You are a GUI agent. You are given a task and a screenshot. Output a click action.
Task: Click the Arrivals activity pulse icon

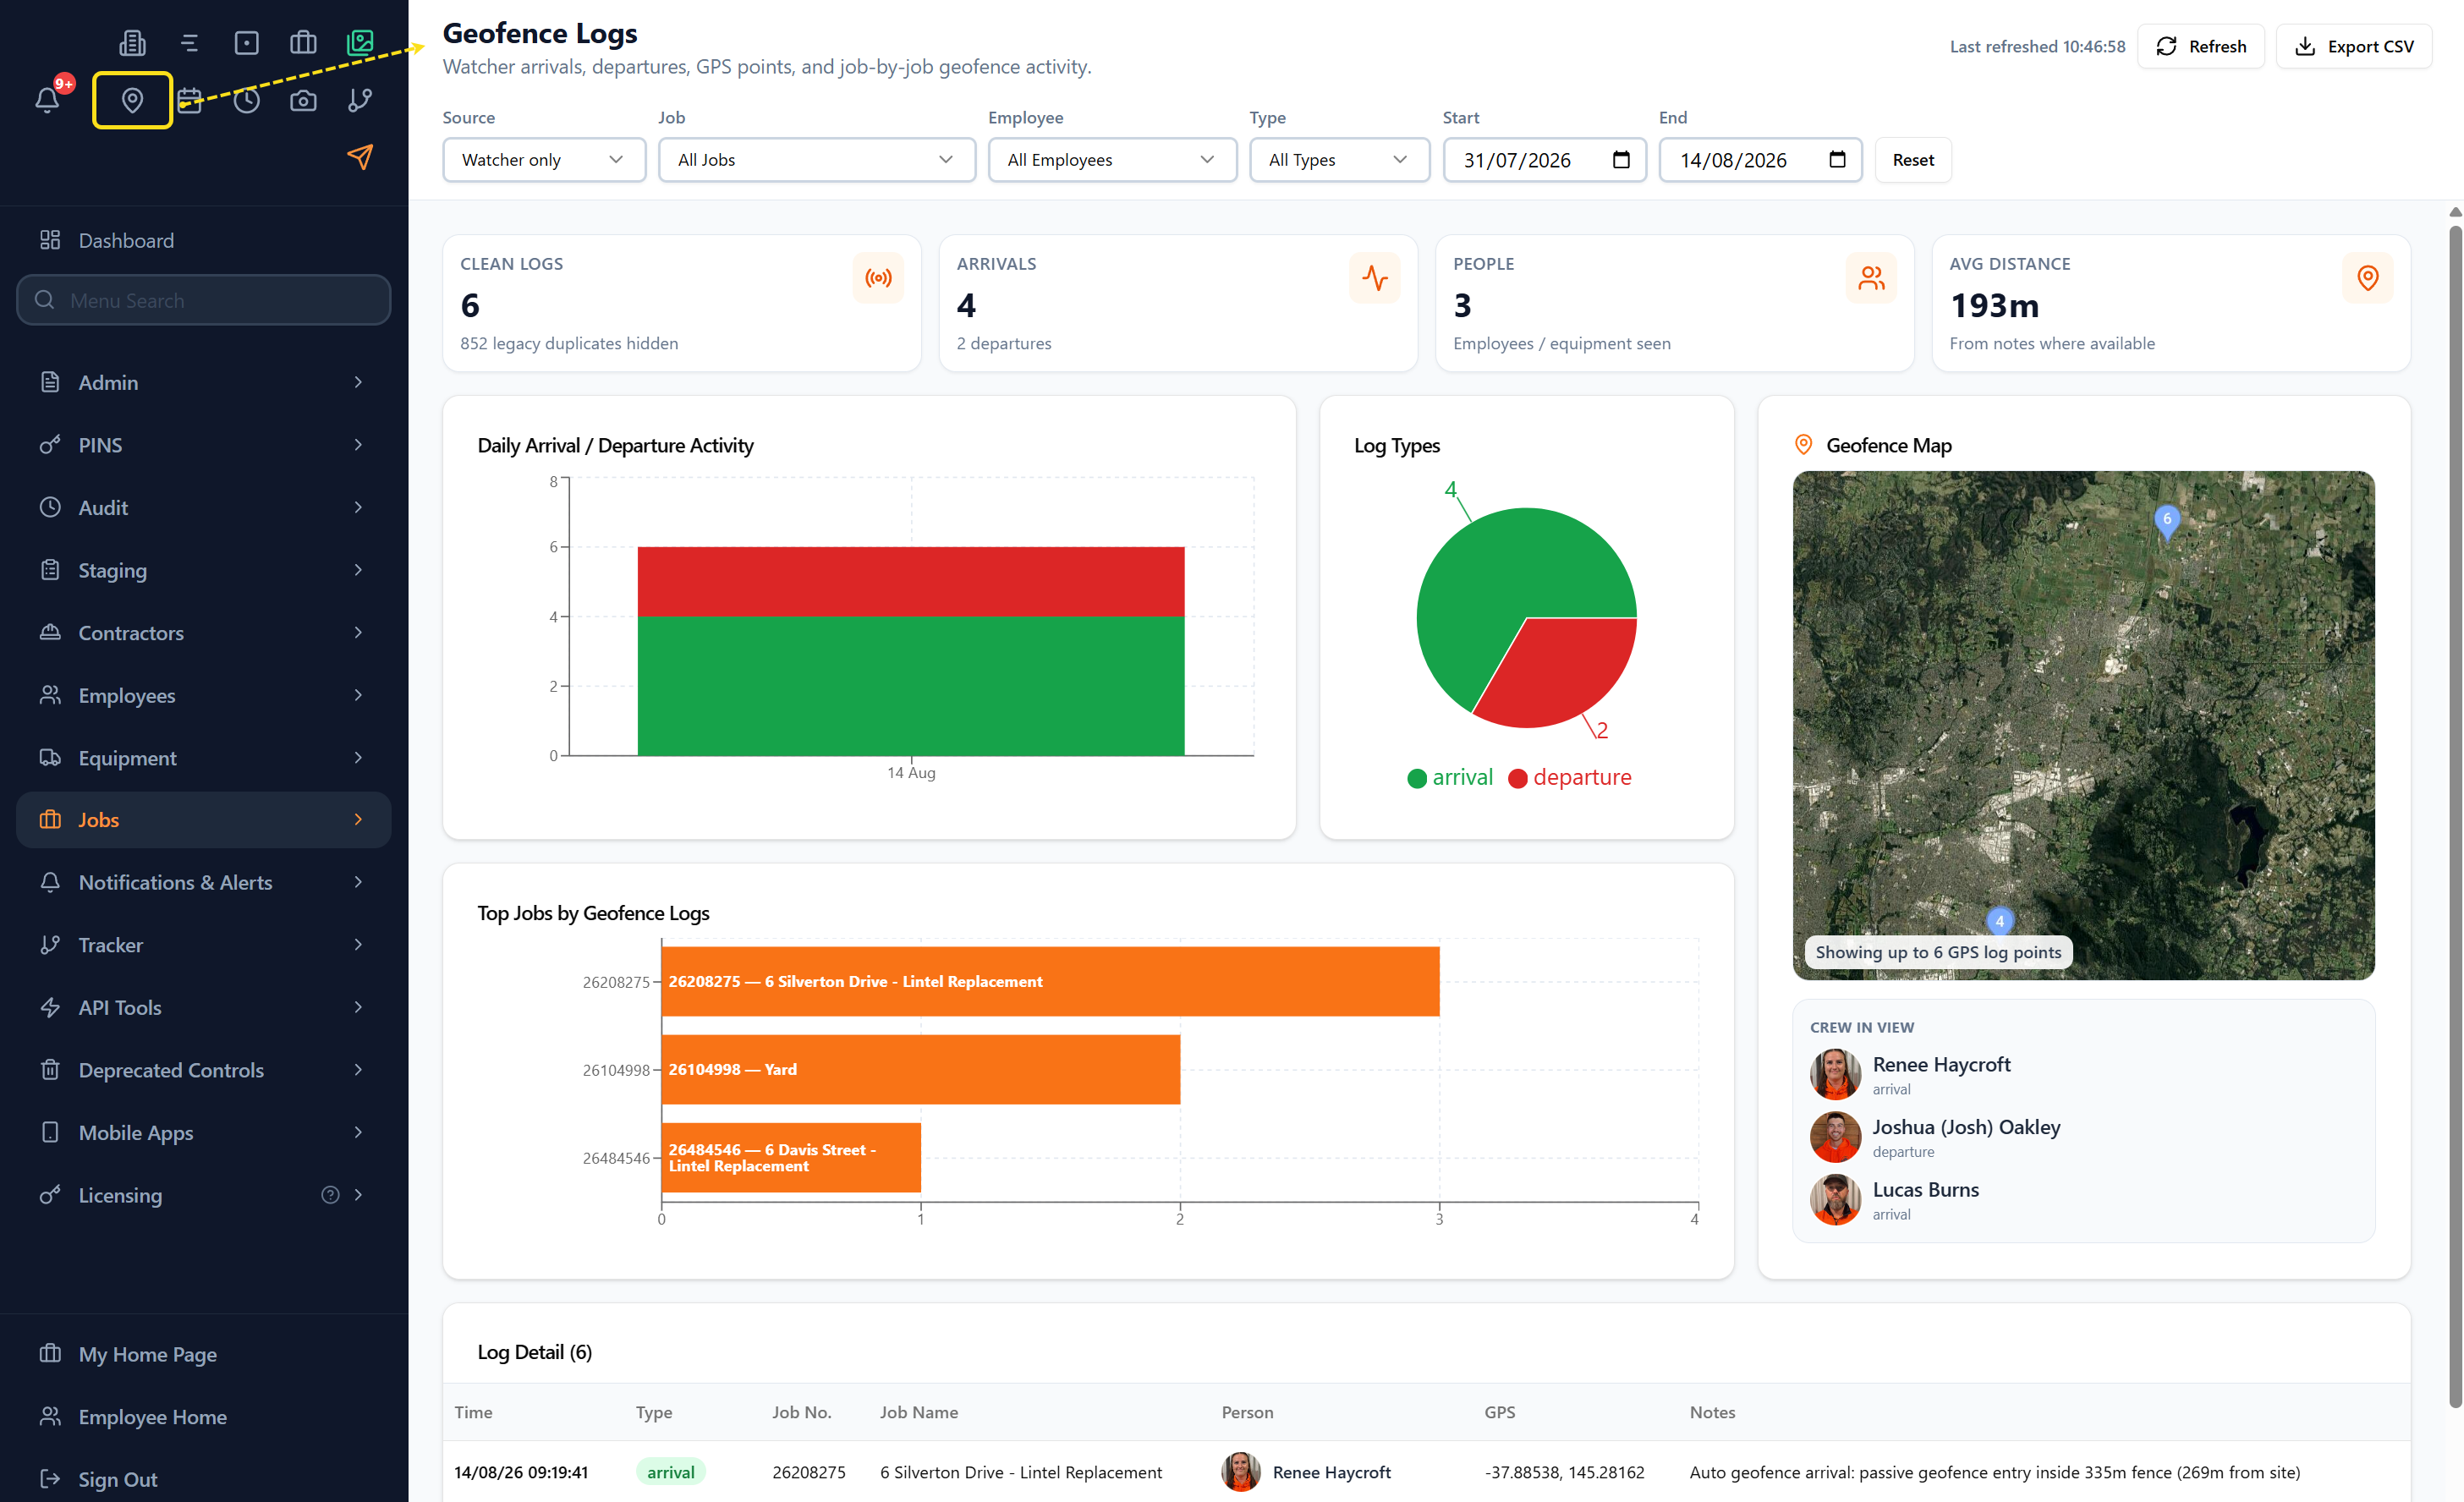[1375, 278]
